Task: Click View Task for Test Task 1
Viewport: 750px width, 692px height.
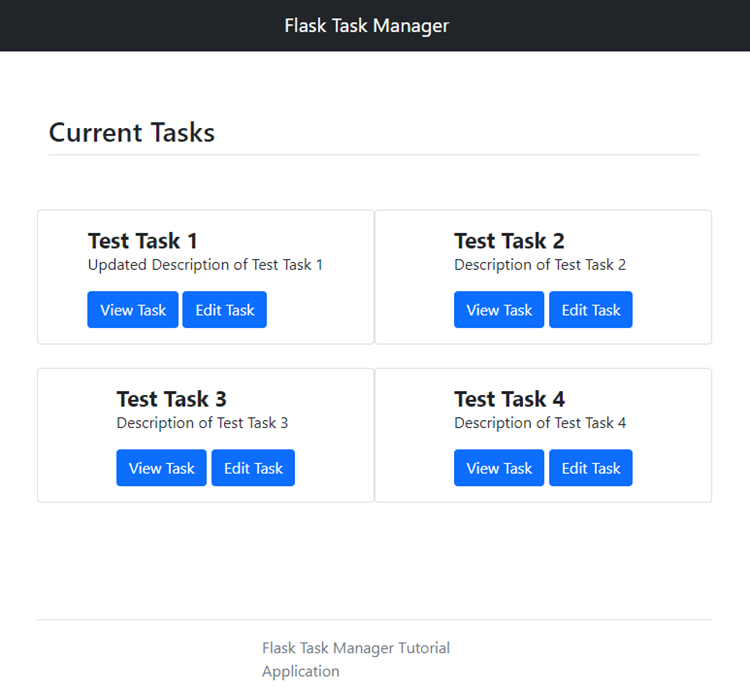Action: 132,309
